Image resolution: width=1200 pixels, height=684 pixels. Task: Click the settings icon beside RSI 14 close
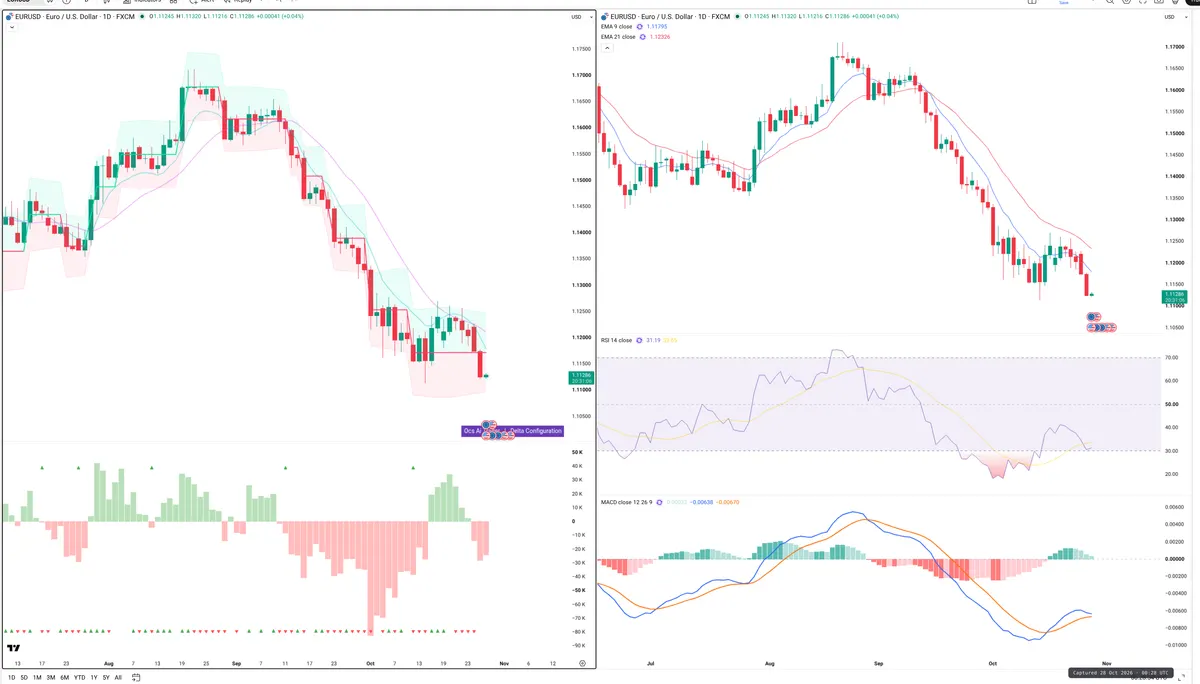(x=640, y=340)
